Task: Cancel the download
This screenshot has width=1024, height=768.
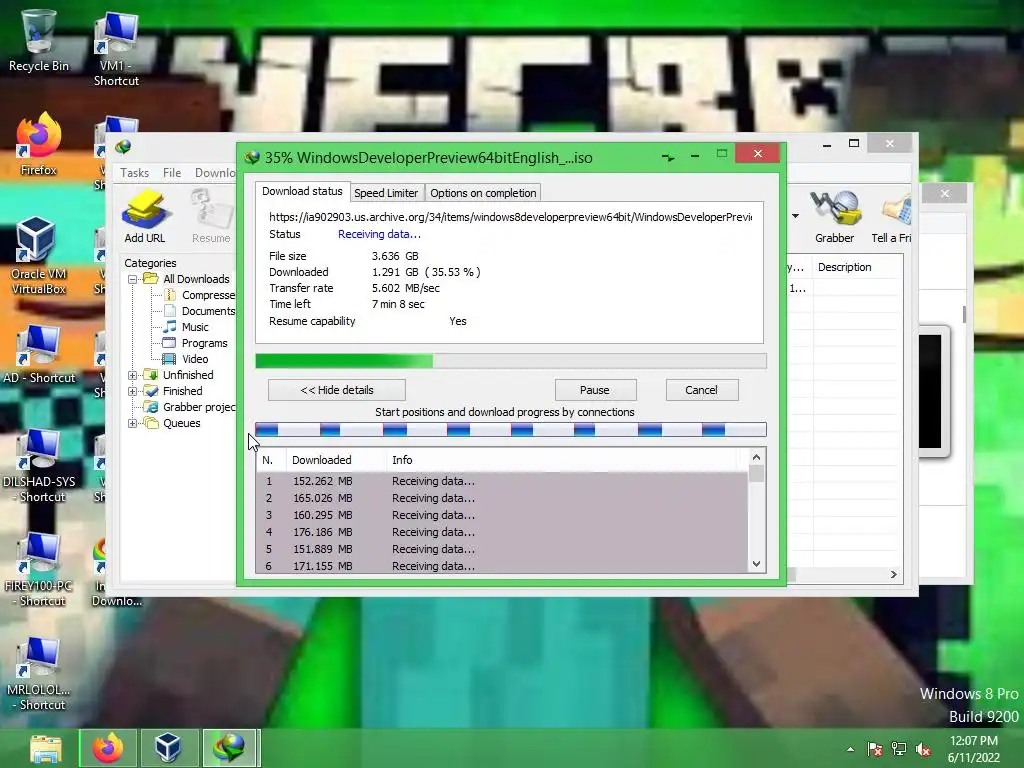Action: (701, 390)
